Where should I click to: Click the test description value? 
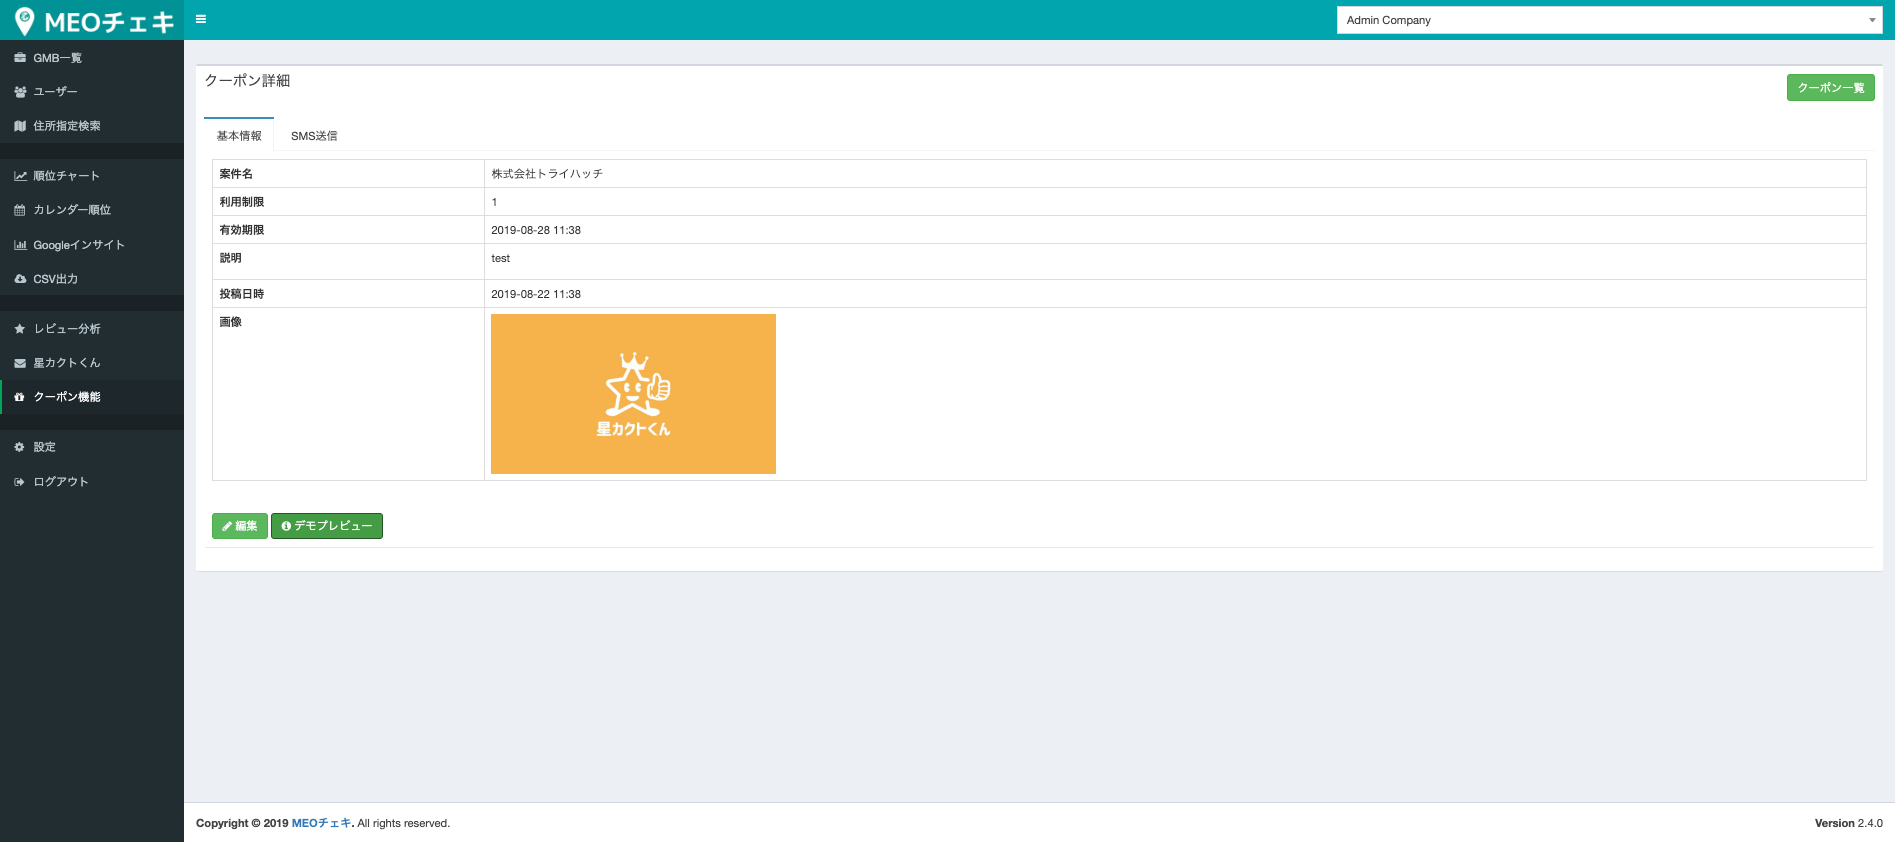(x=500, y=258)
